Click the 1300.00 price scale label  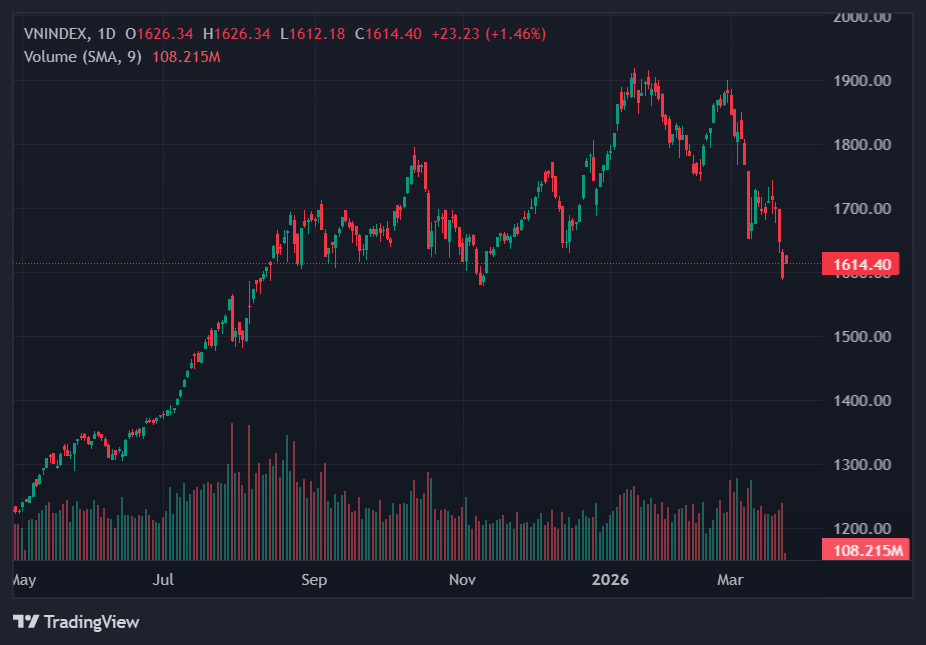(861, 465)
